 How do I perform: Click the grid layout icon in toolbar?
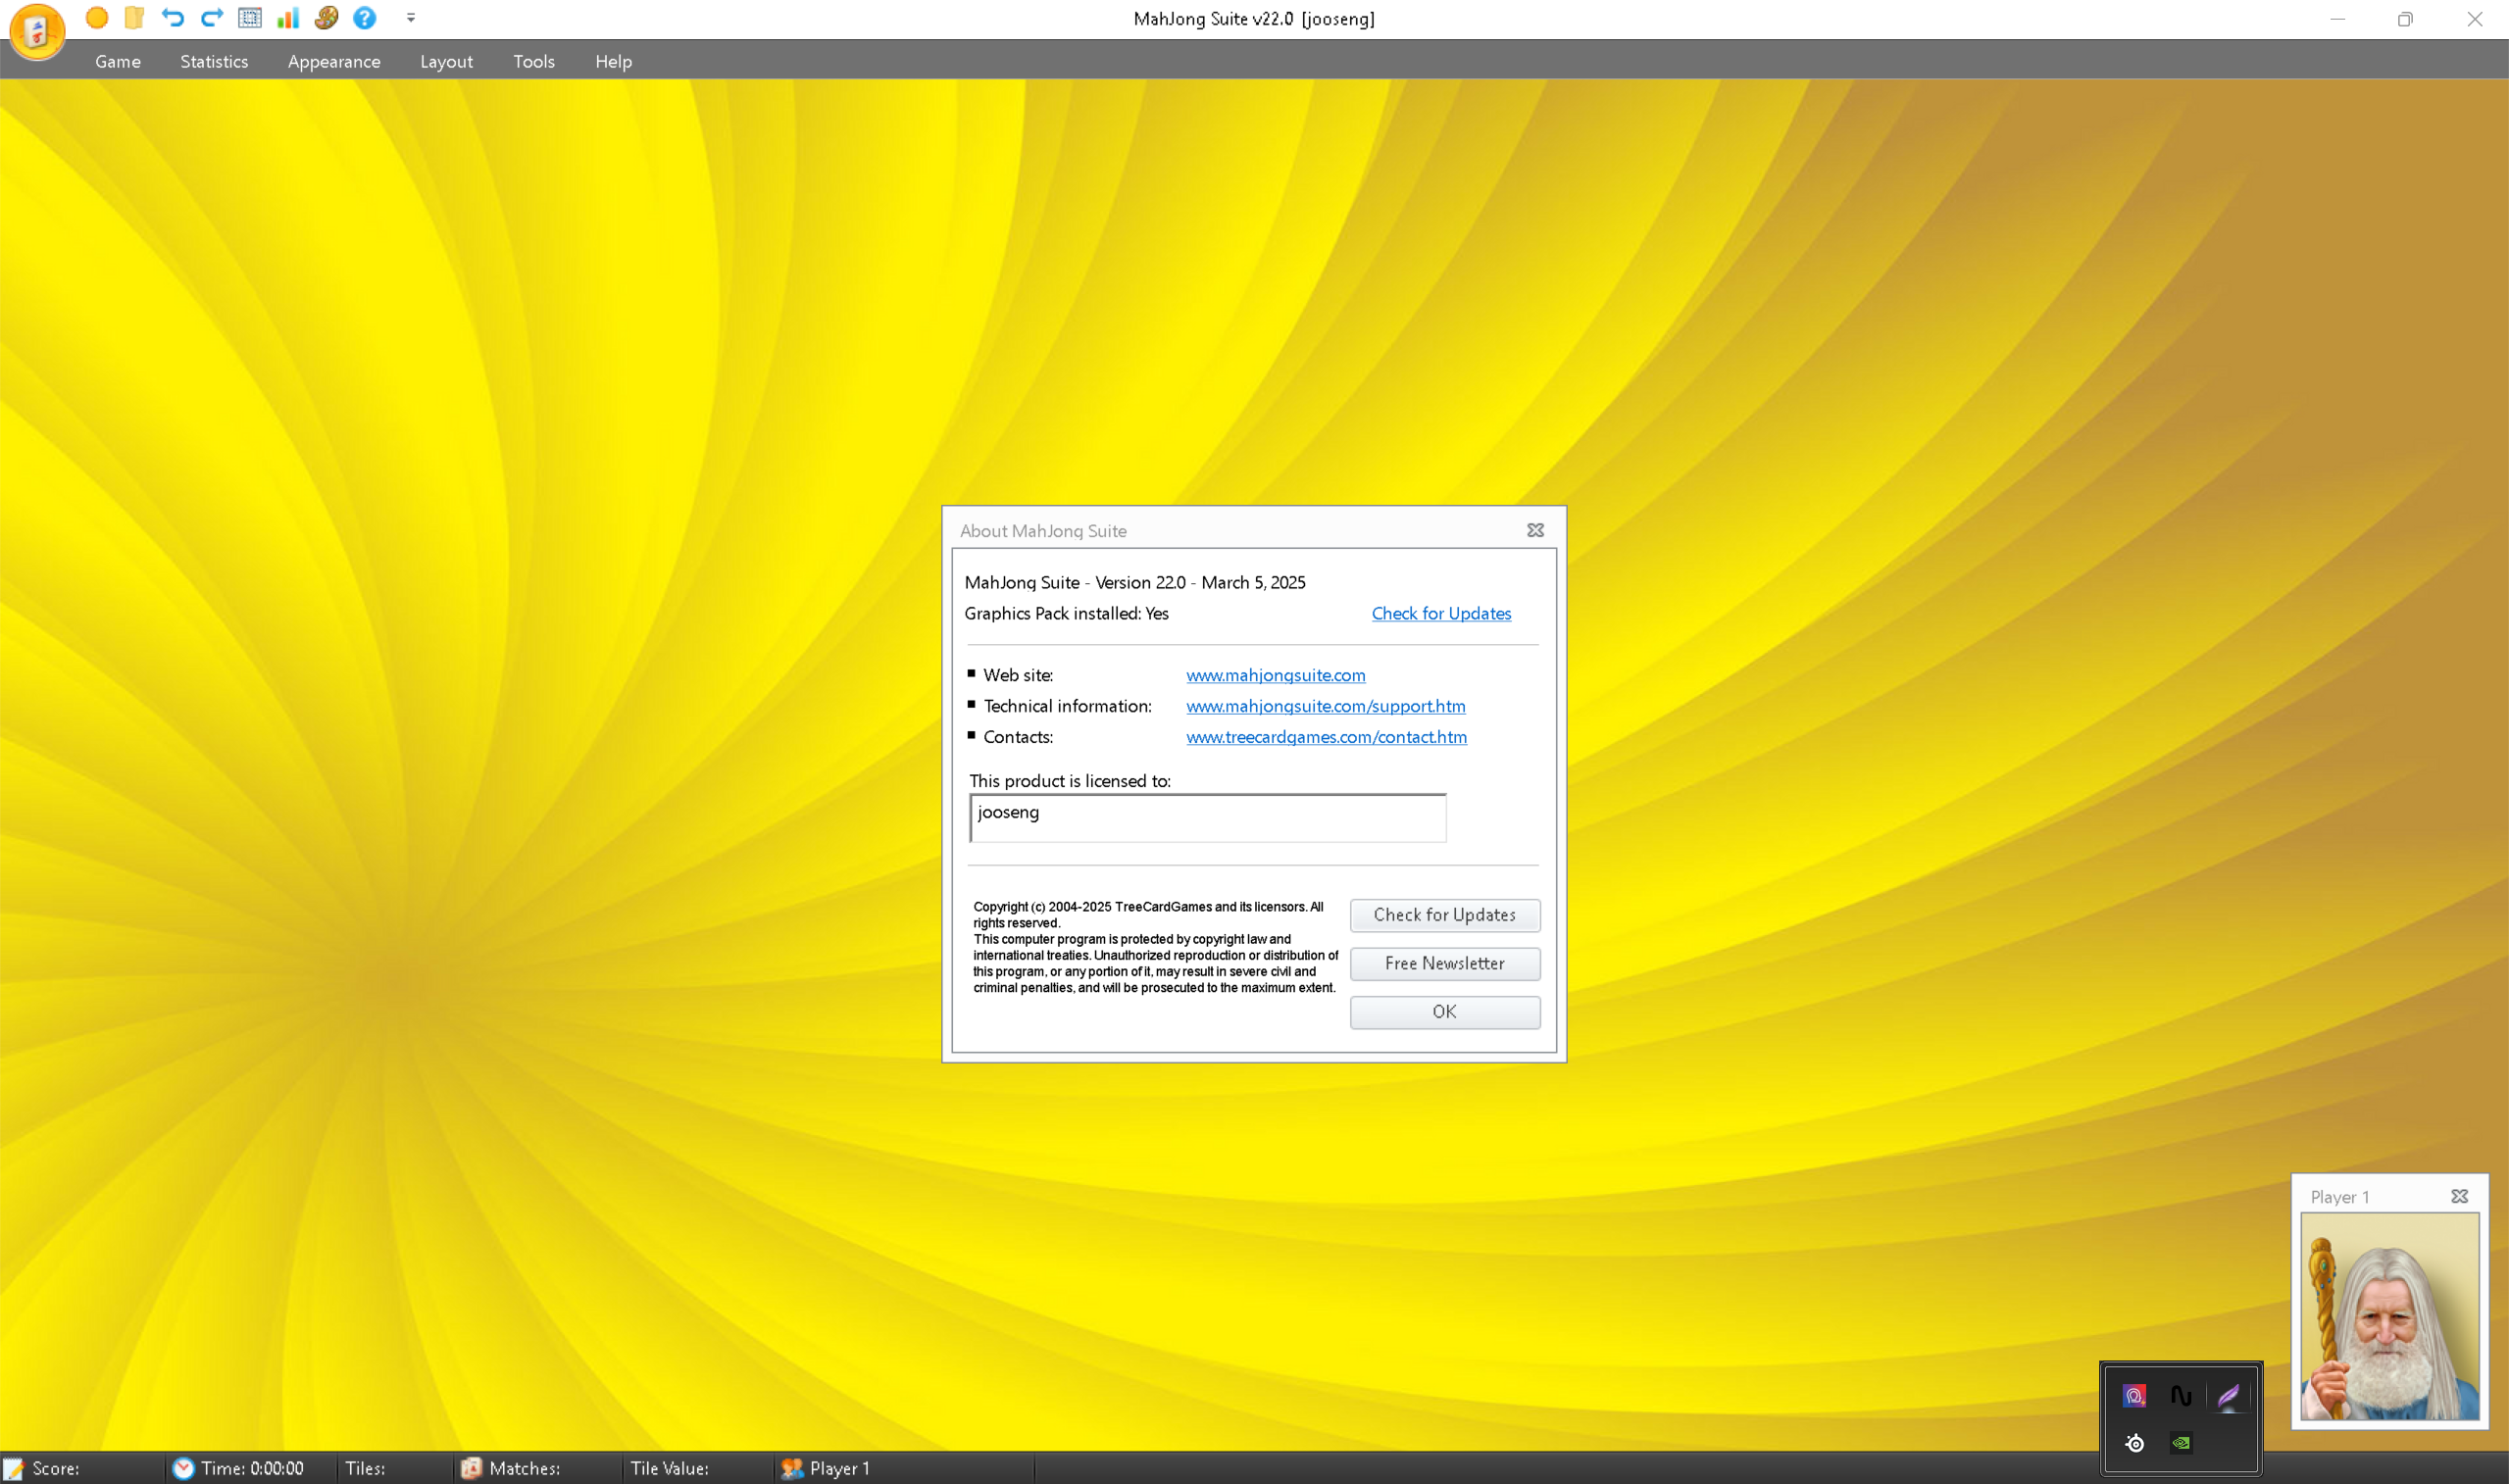[250, 17]
